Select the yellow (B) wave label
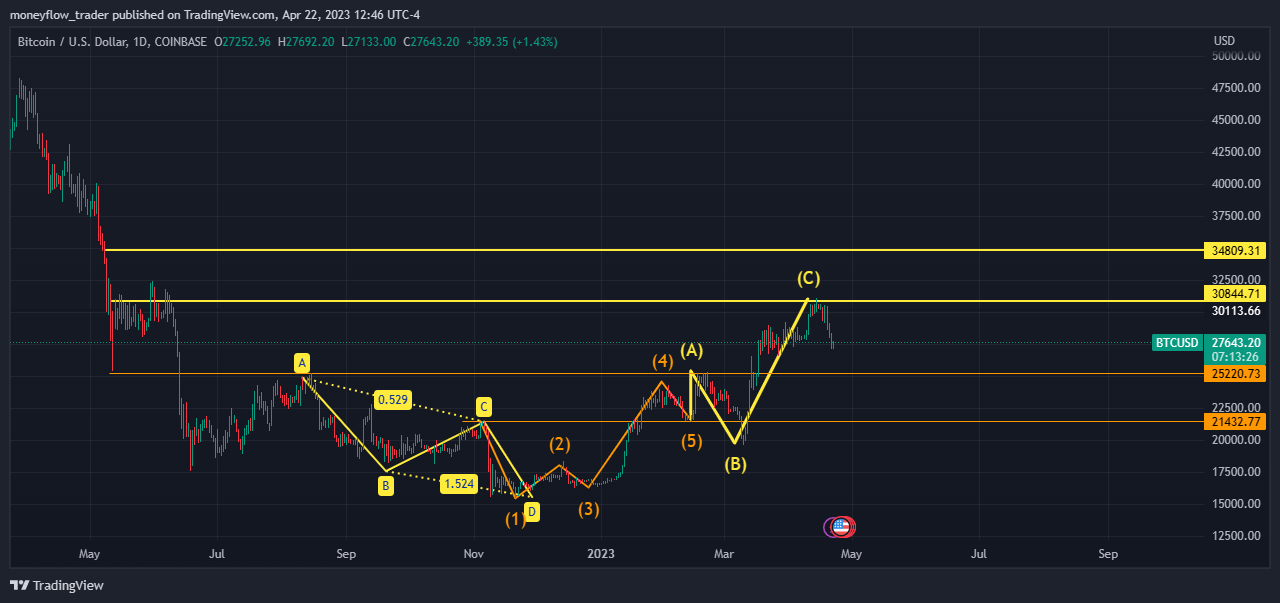This screenshot has height=603, width=1280. click(736, 464)
